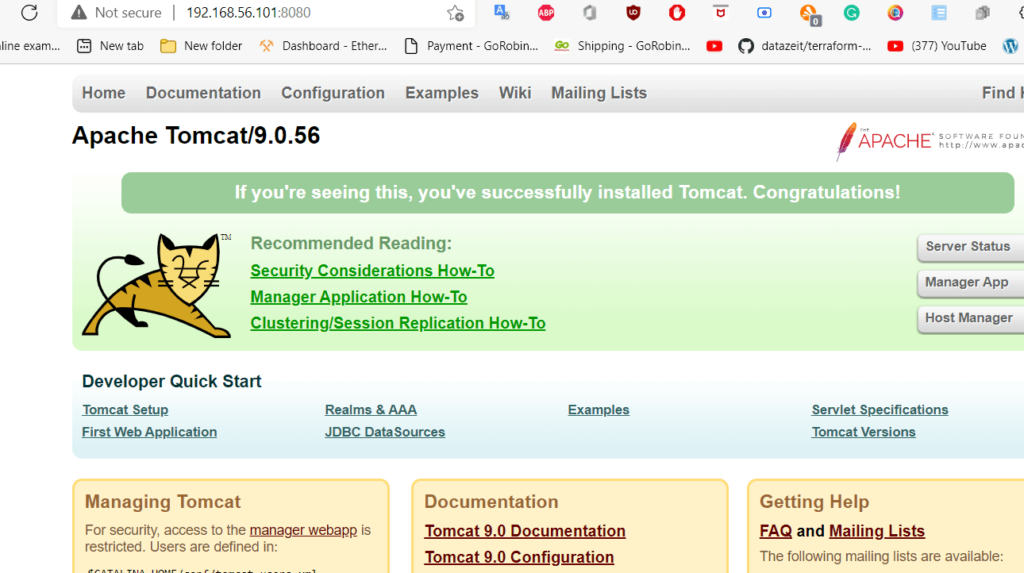Open the red stop-hand AdBlock extension
This screenshot has width=1024, height=573.
(677, 13)
